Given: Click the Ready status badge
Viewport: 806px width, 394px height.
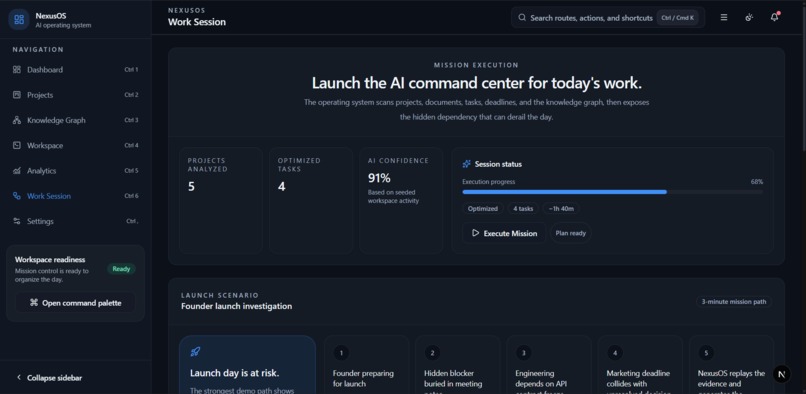Looking at the screenshot, I should (121, 268).
